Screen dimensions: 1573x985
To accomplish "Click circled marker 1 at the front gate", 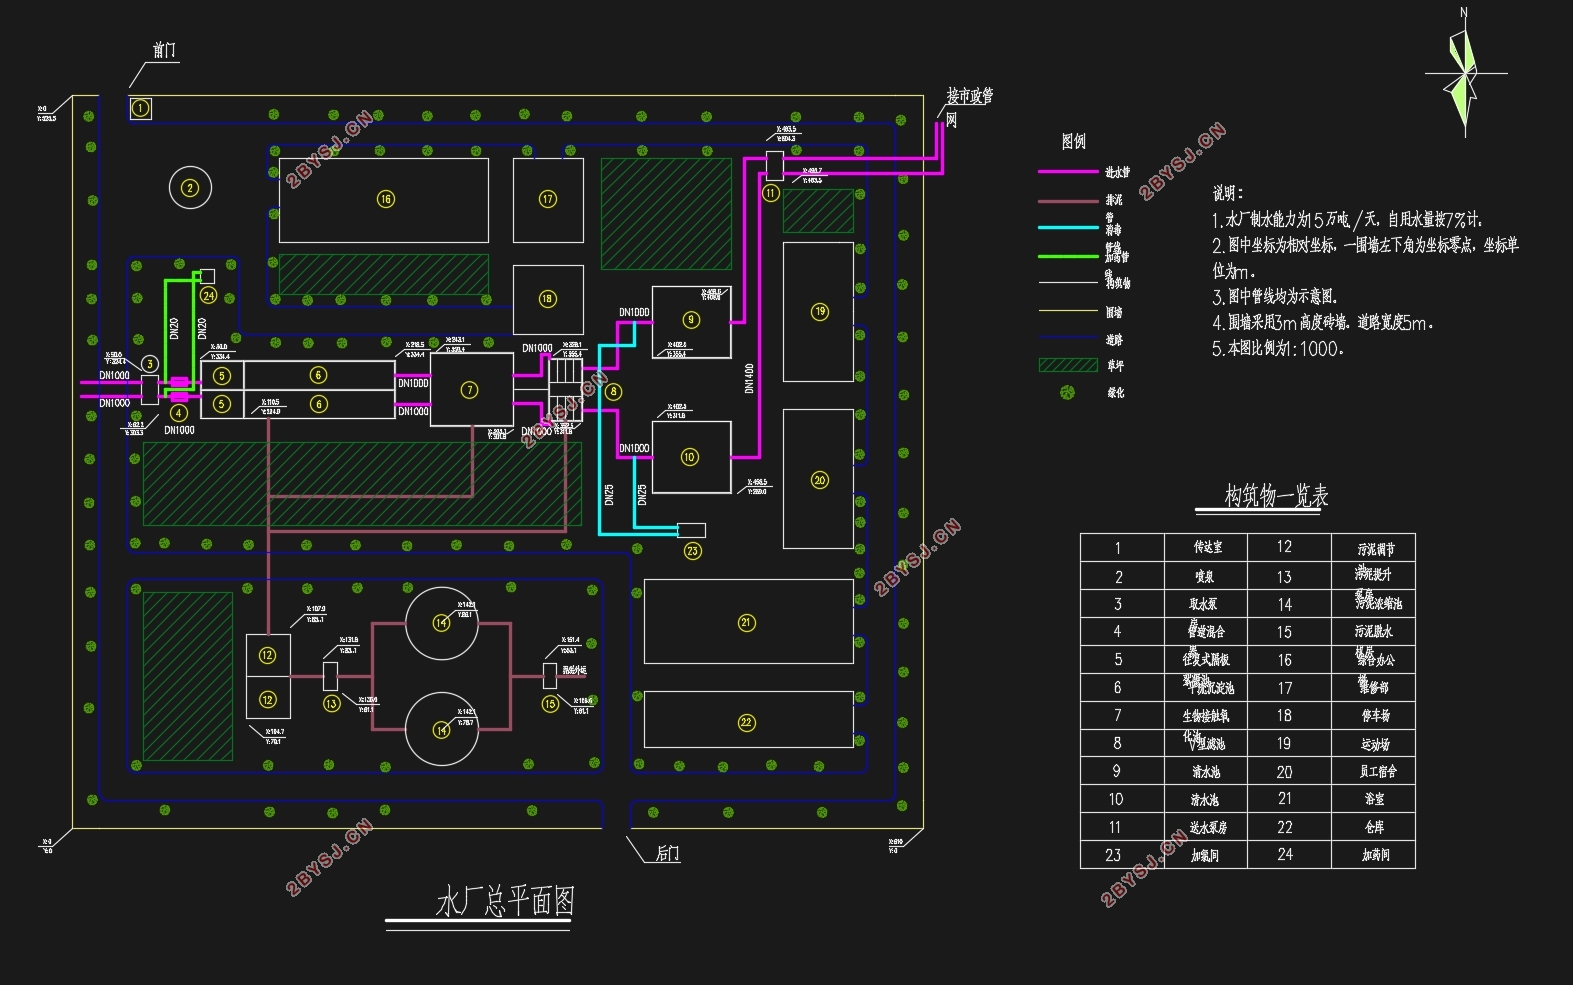I will [141, 108].
